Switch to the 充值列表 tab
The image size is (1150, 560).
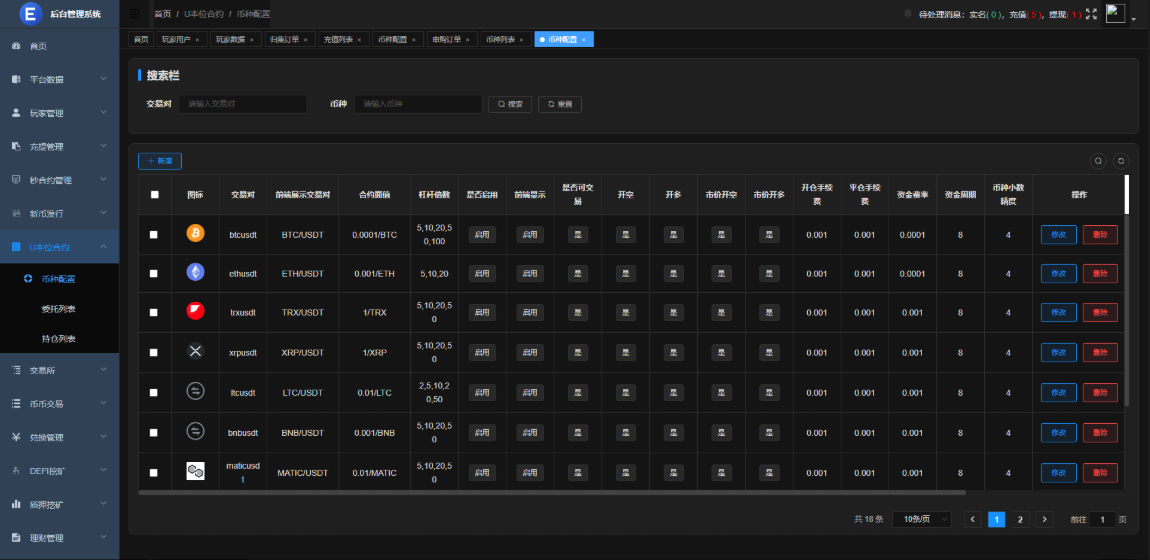339,39
